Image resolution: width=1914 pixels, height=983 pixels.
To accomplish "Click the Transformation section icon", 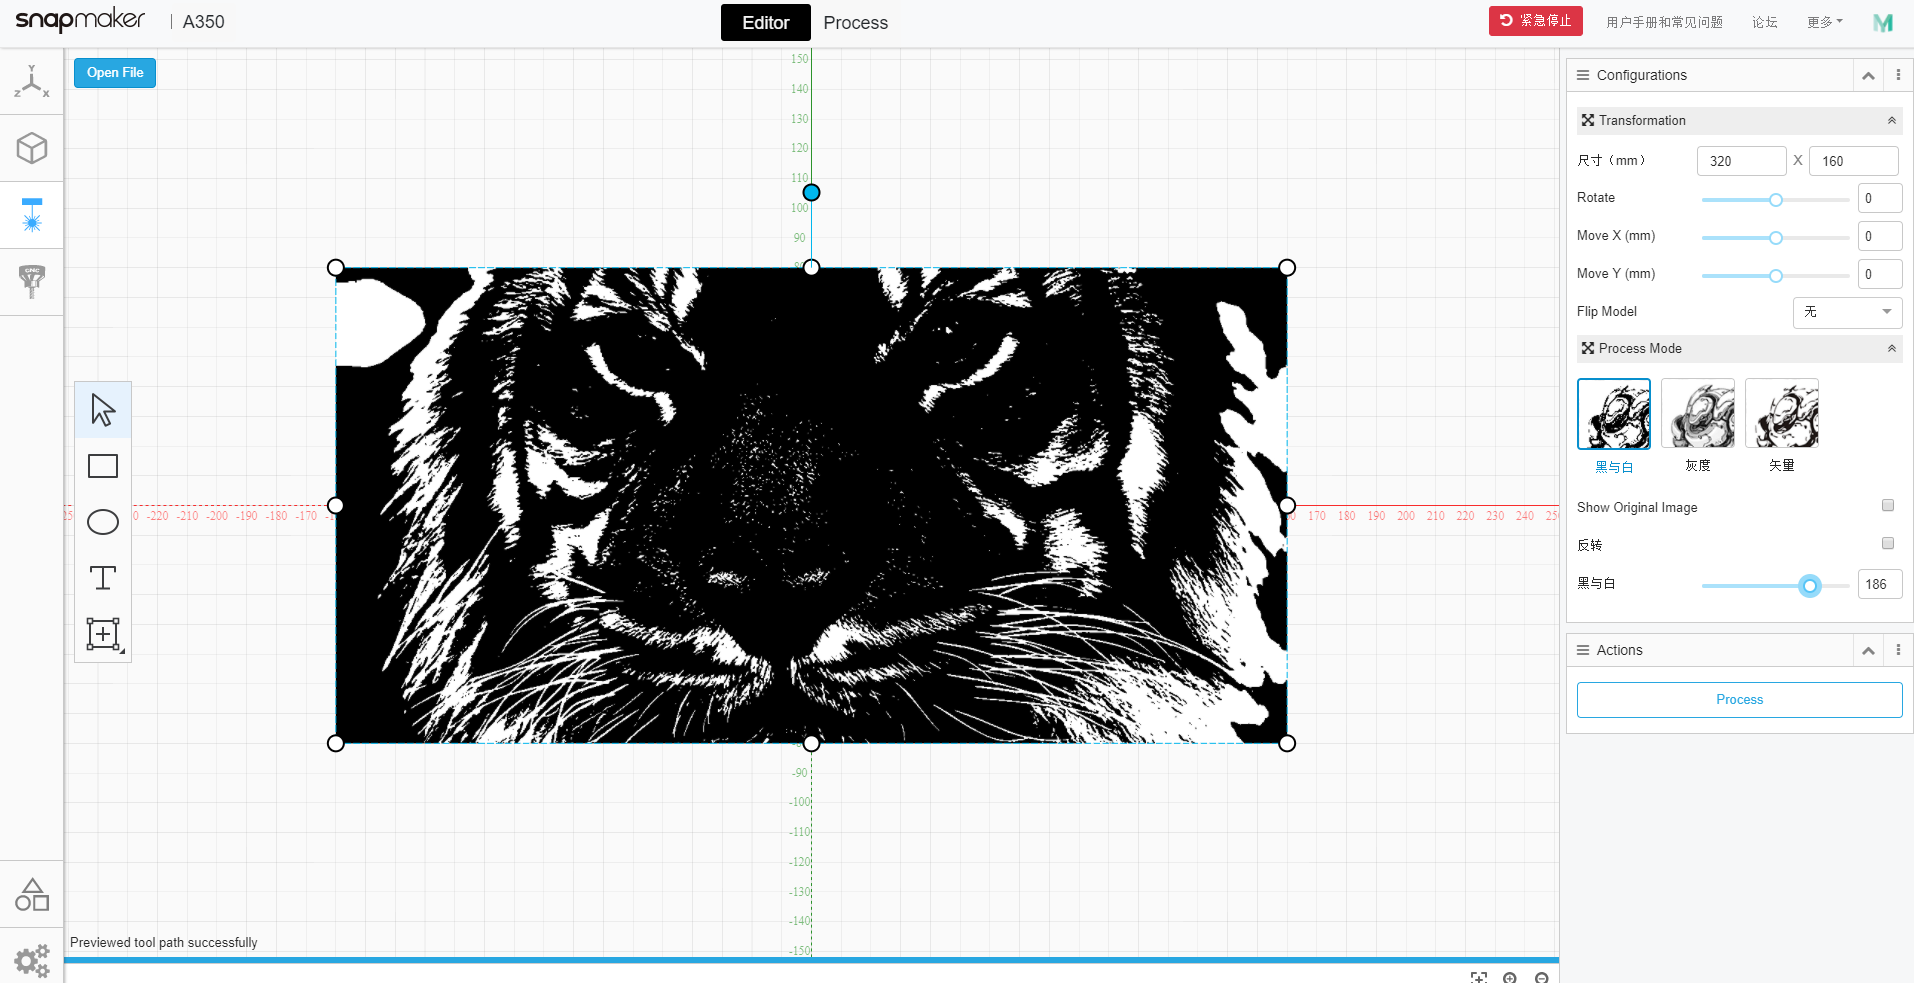I will coord(1588,120).
